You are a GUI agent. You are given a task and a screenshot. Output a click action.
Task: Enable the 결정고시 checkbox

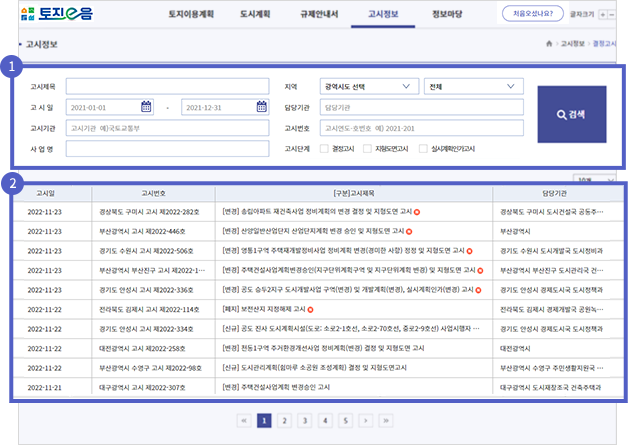(x=323, y=148)
